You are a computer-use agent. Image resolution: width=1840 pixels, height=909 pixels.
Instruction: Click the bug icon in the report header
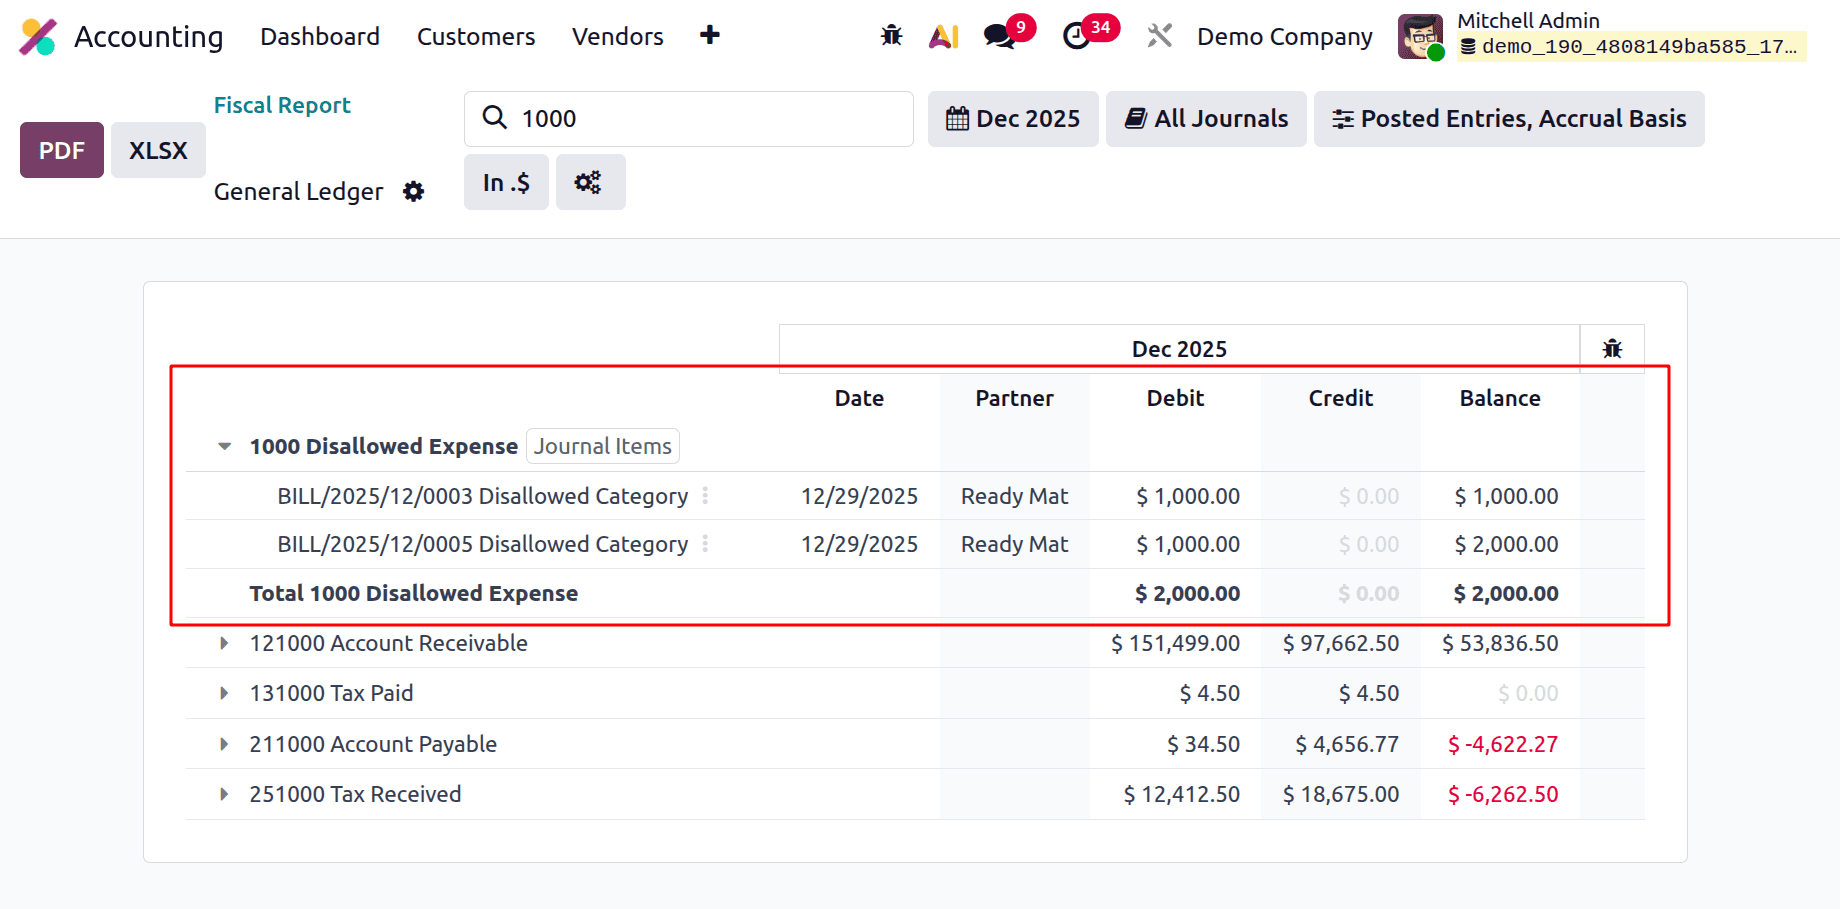click(x=1612, y=349)
